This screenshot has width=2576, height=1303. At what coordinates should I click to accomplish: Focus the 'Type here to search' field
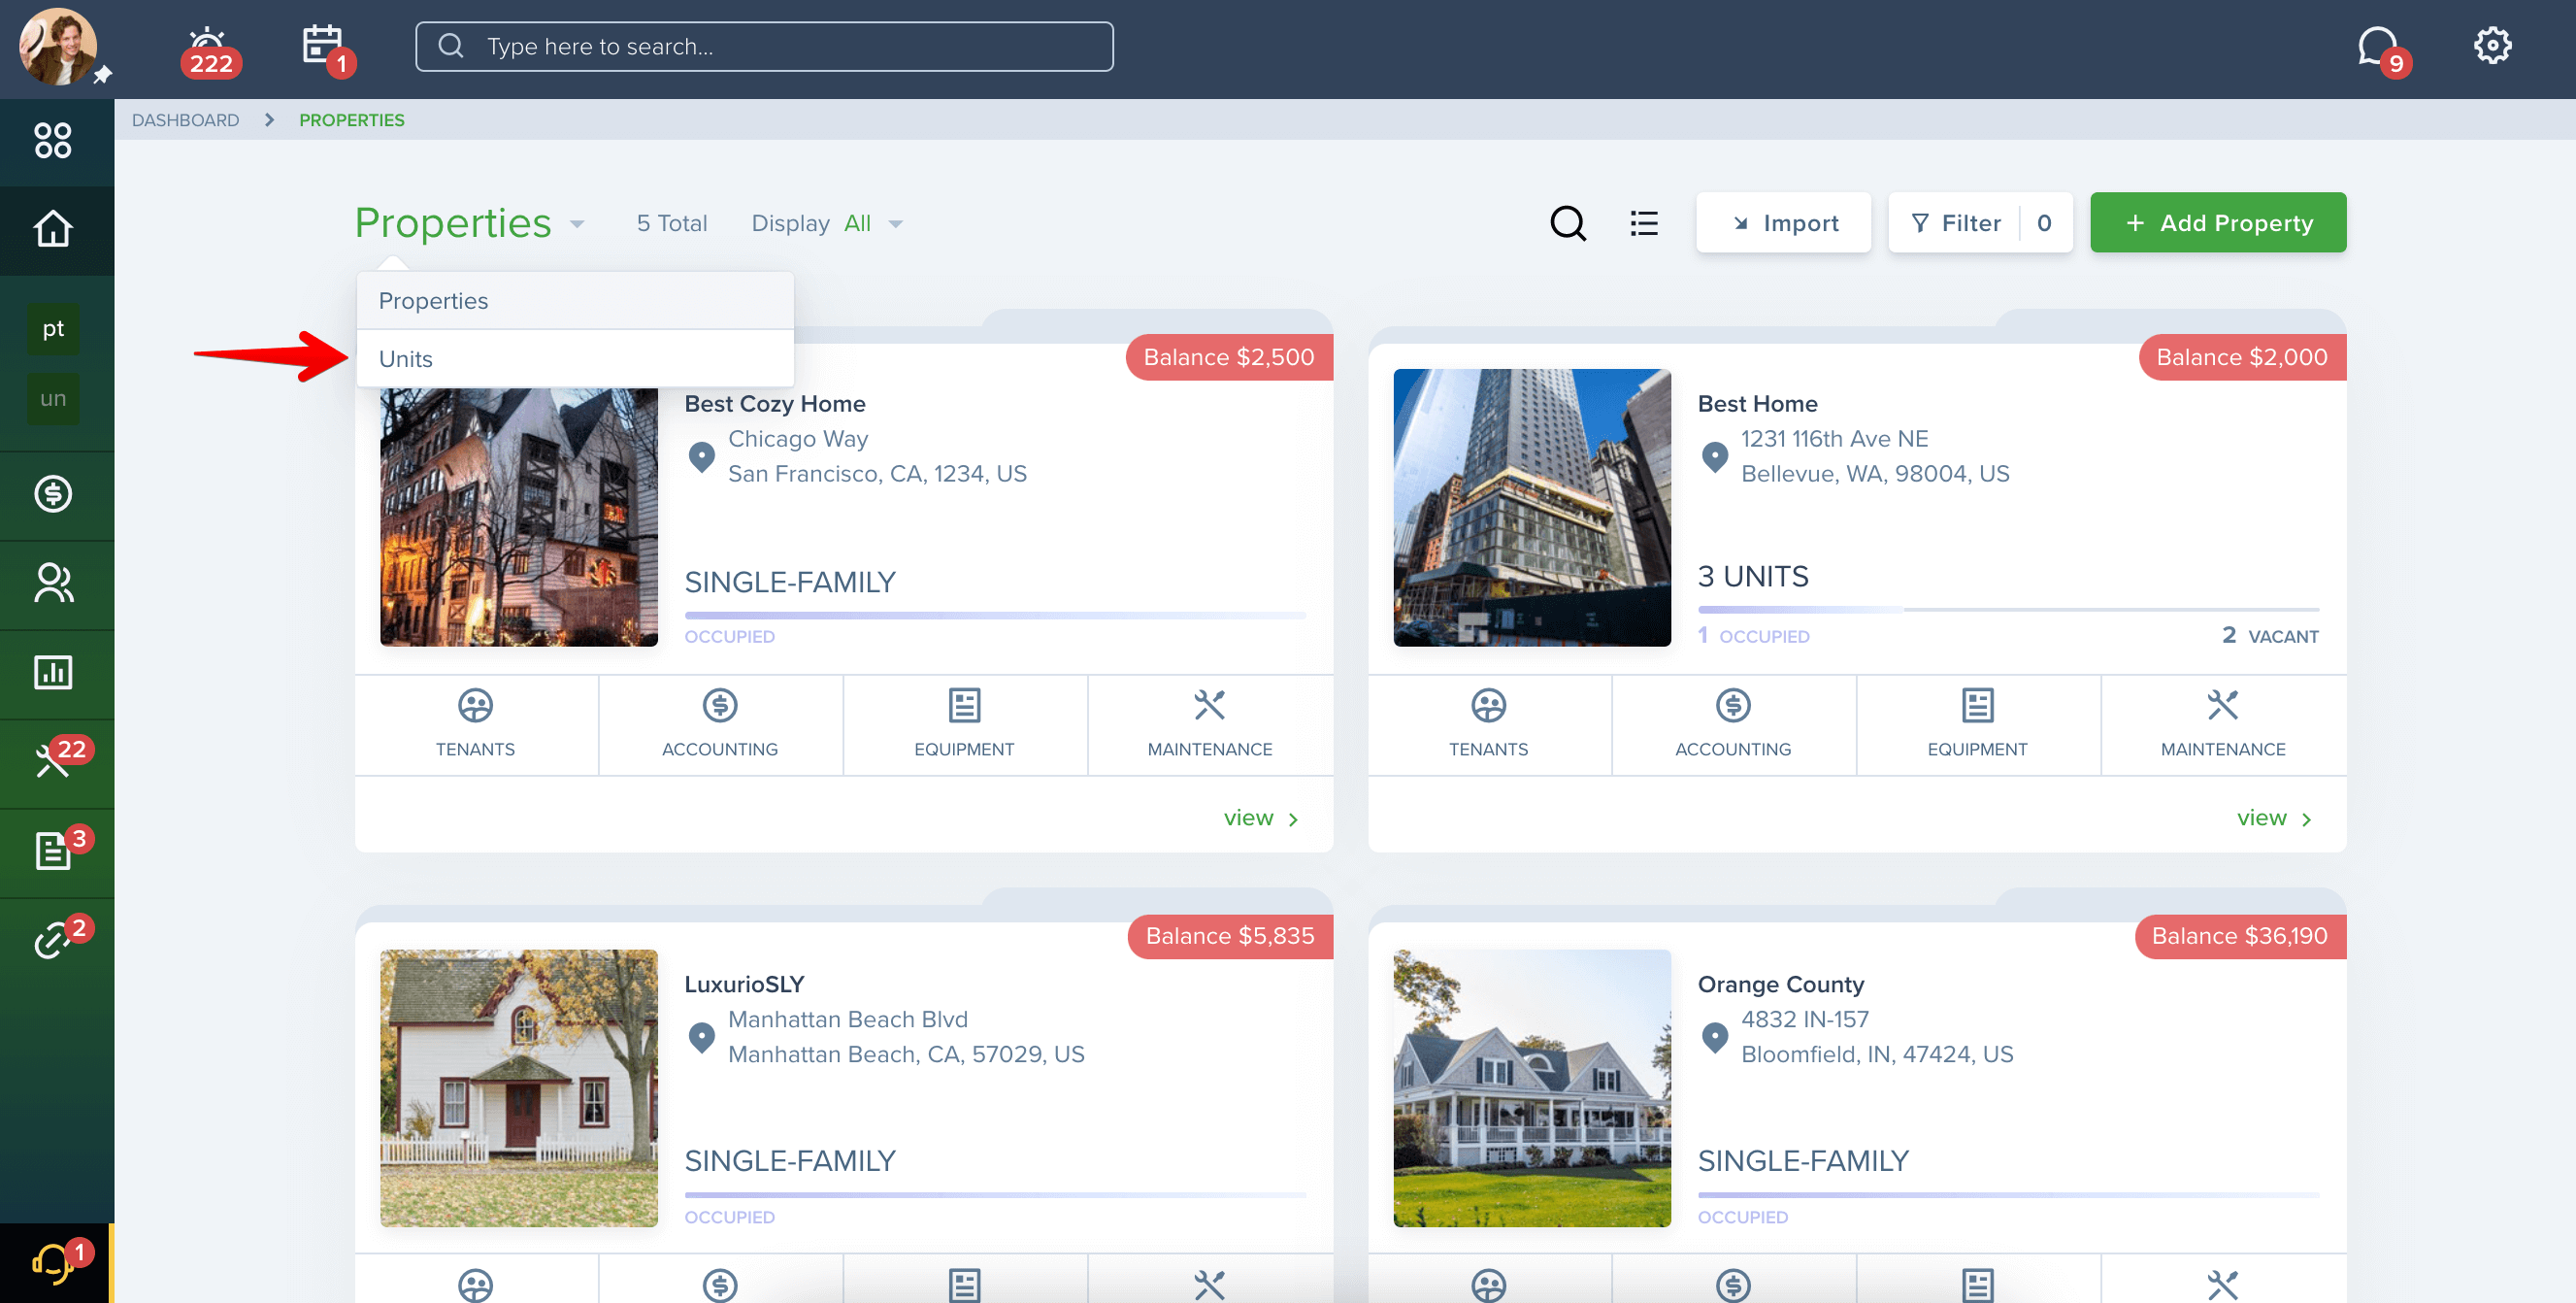click(764, 46)
